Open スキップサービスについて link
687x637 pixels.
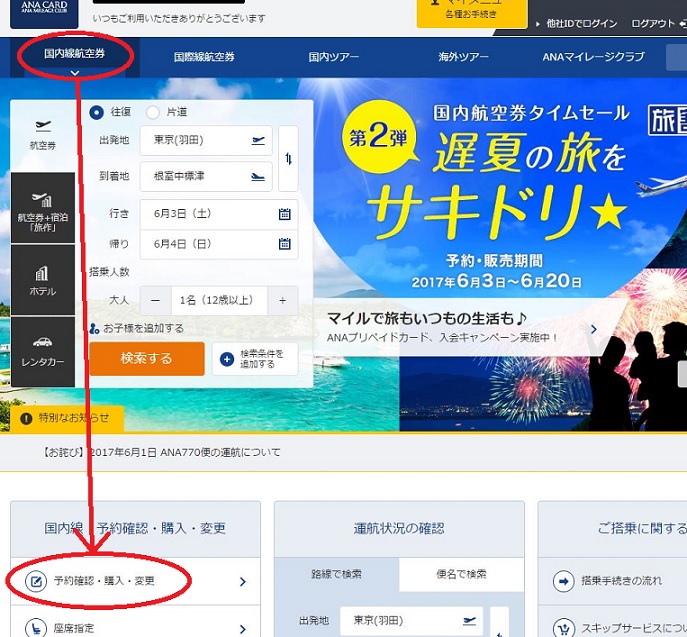634,628
